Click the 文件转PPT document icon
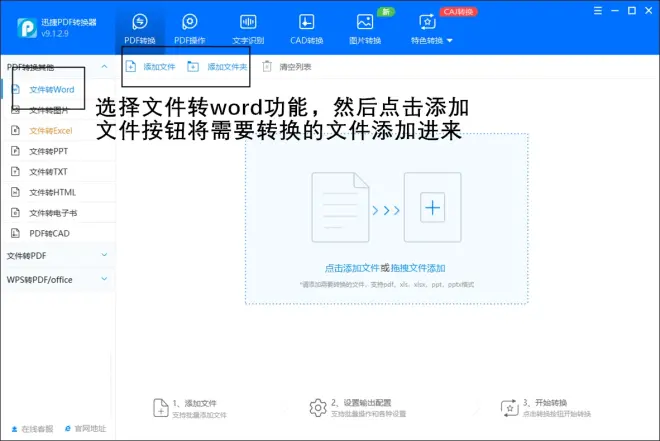The height and width of the screenshot is (441, 660). pos(15,151)
